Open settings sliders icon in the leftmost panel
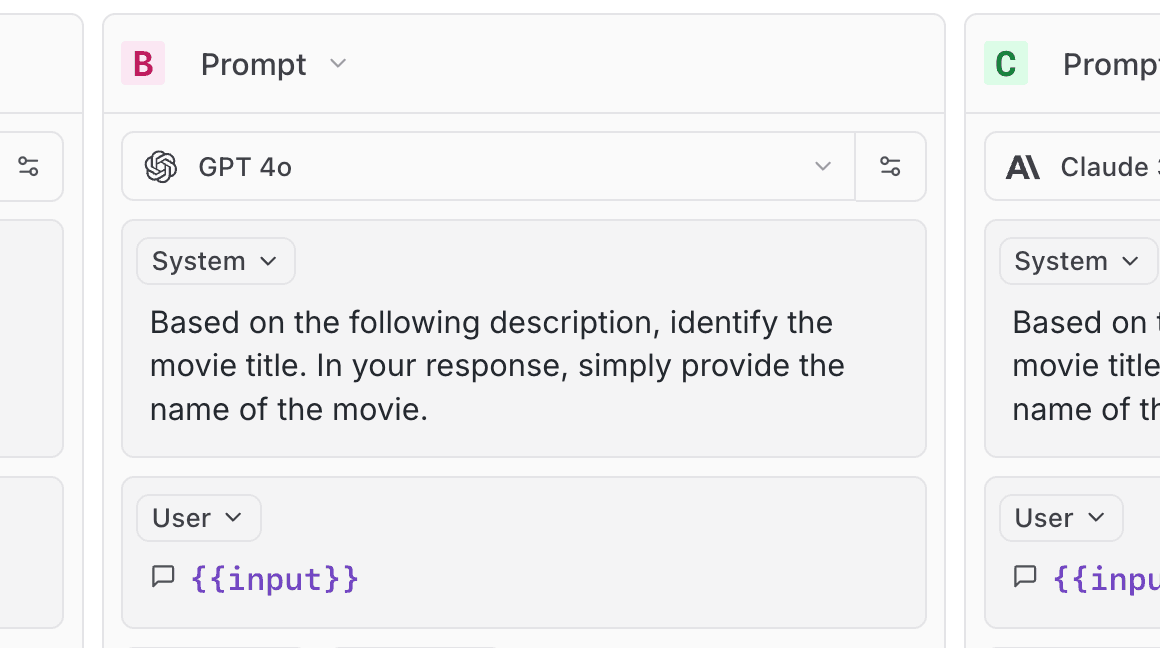The height and width of the screenshot is (648, 1160). [x=28, y=167]
